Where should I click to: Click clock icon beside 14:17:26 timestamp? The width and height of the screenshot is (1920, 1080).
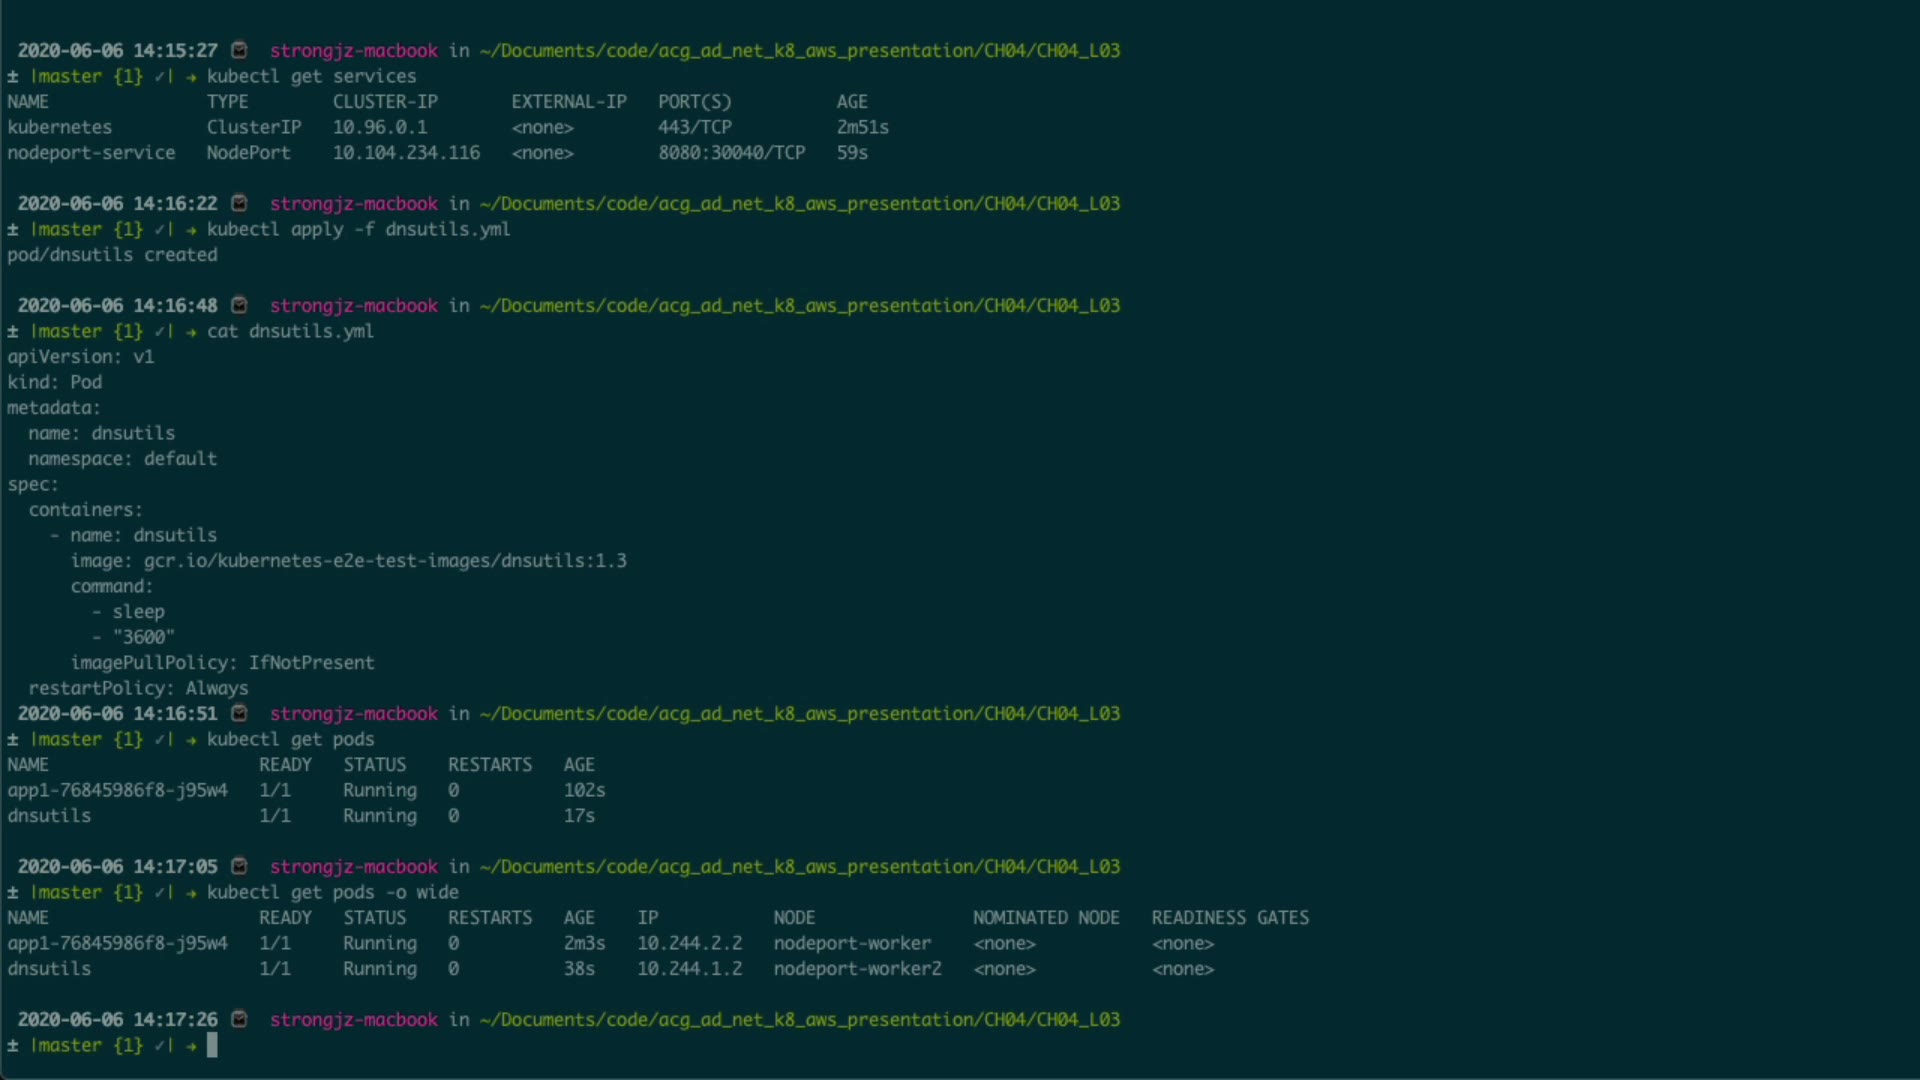pyautogui.click(x=239, y=1019)
